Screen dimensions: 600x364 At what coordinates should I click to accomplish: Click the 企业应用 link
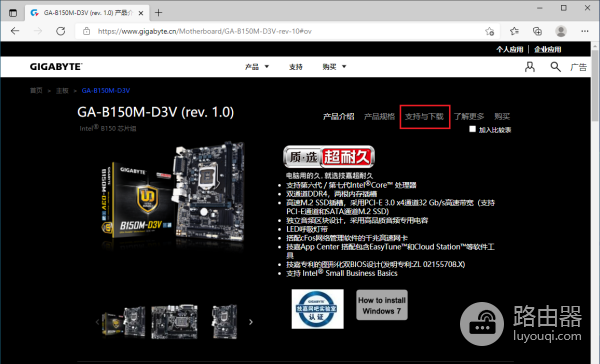548,49
